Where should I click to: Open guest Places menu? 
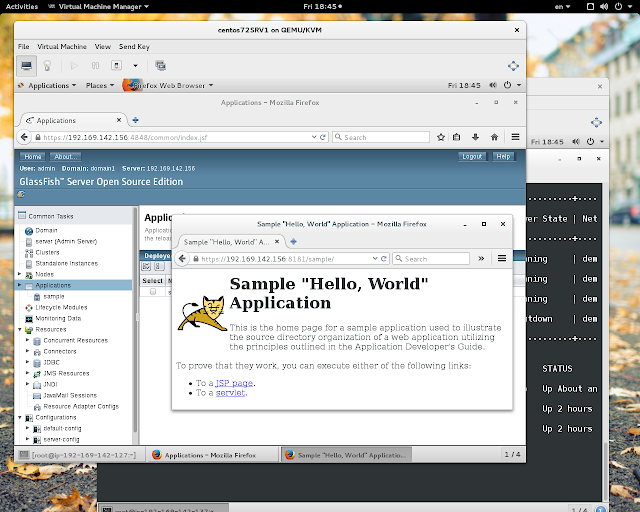pos(100,85)
